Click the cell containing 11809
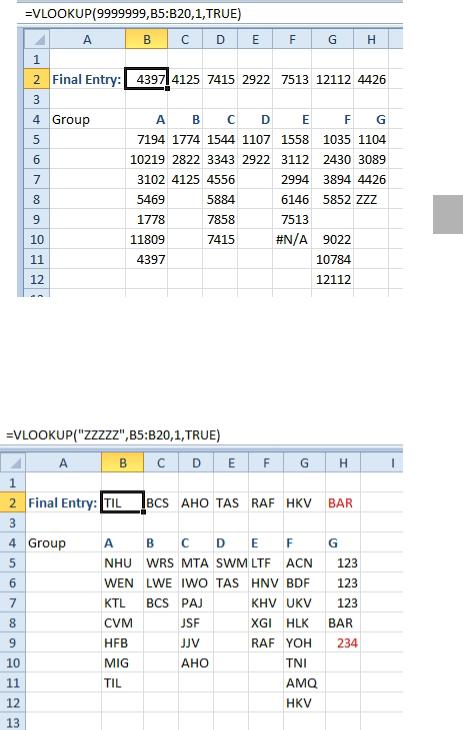Screen dimensions: 463x730 click(x=146, y=239)
